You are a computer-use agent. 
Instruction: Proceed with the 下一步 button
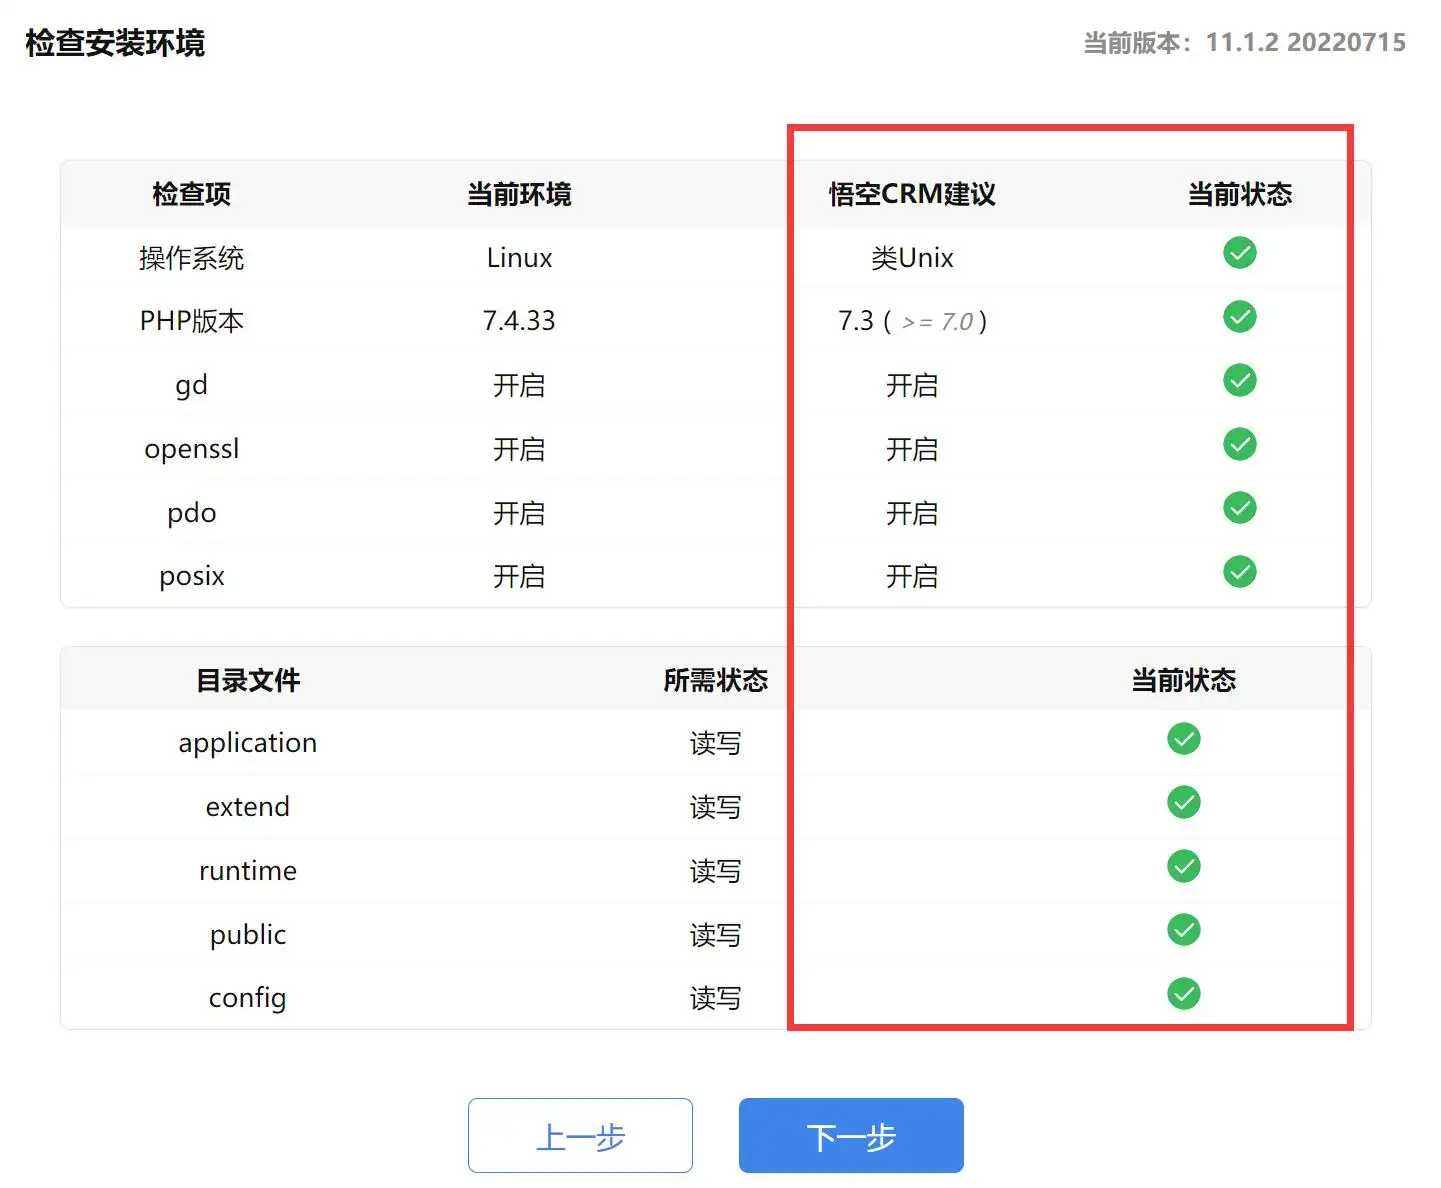[x=851, y=1135]
